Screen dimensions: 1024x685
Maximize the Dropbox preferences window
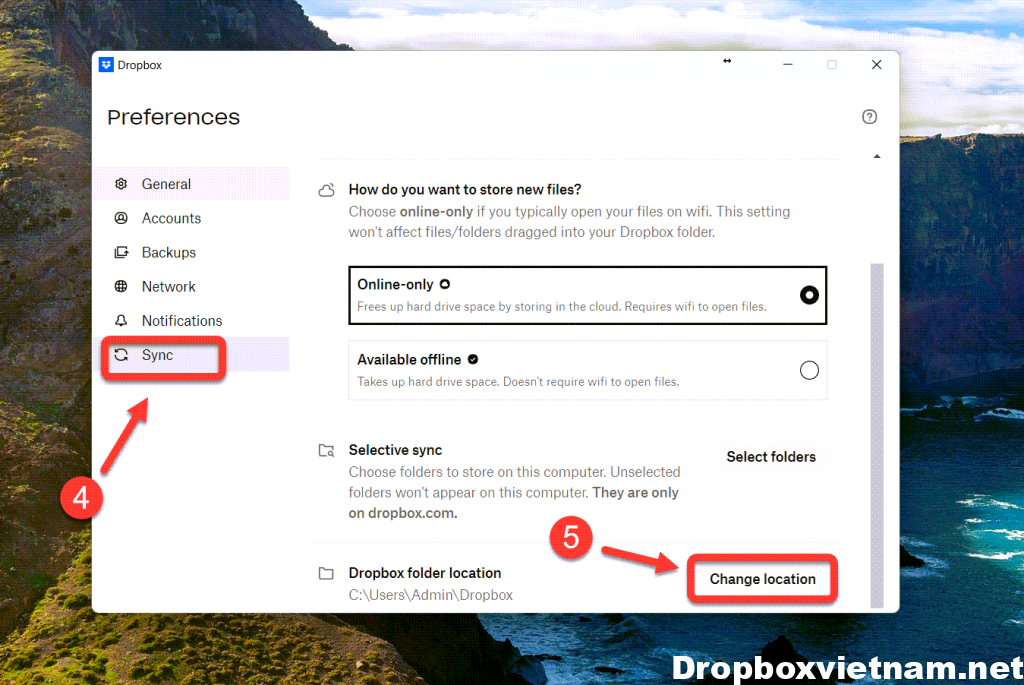pos(831,65)
